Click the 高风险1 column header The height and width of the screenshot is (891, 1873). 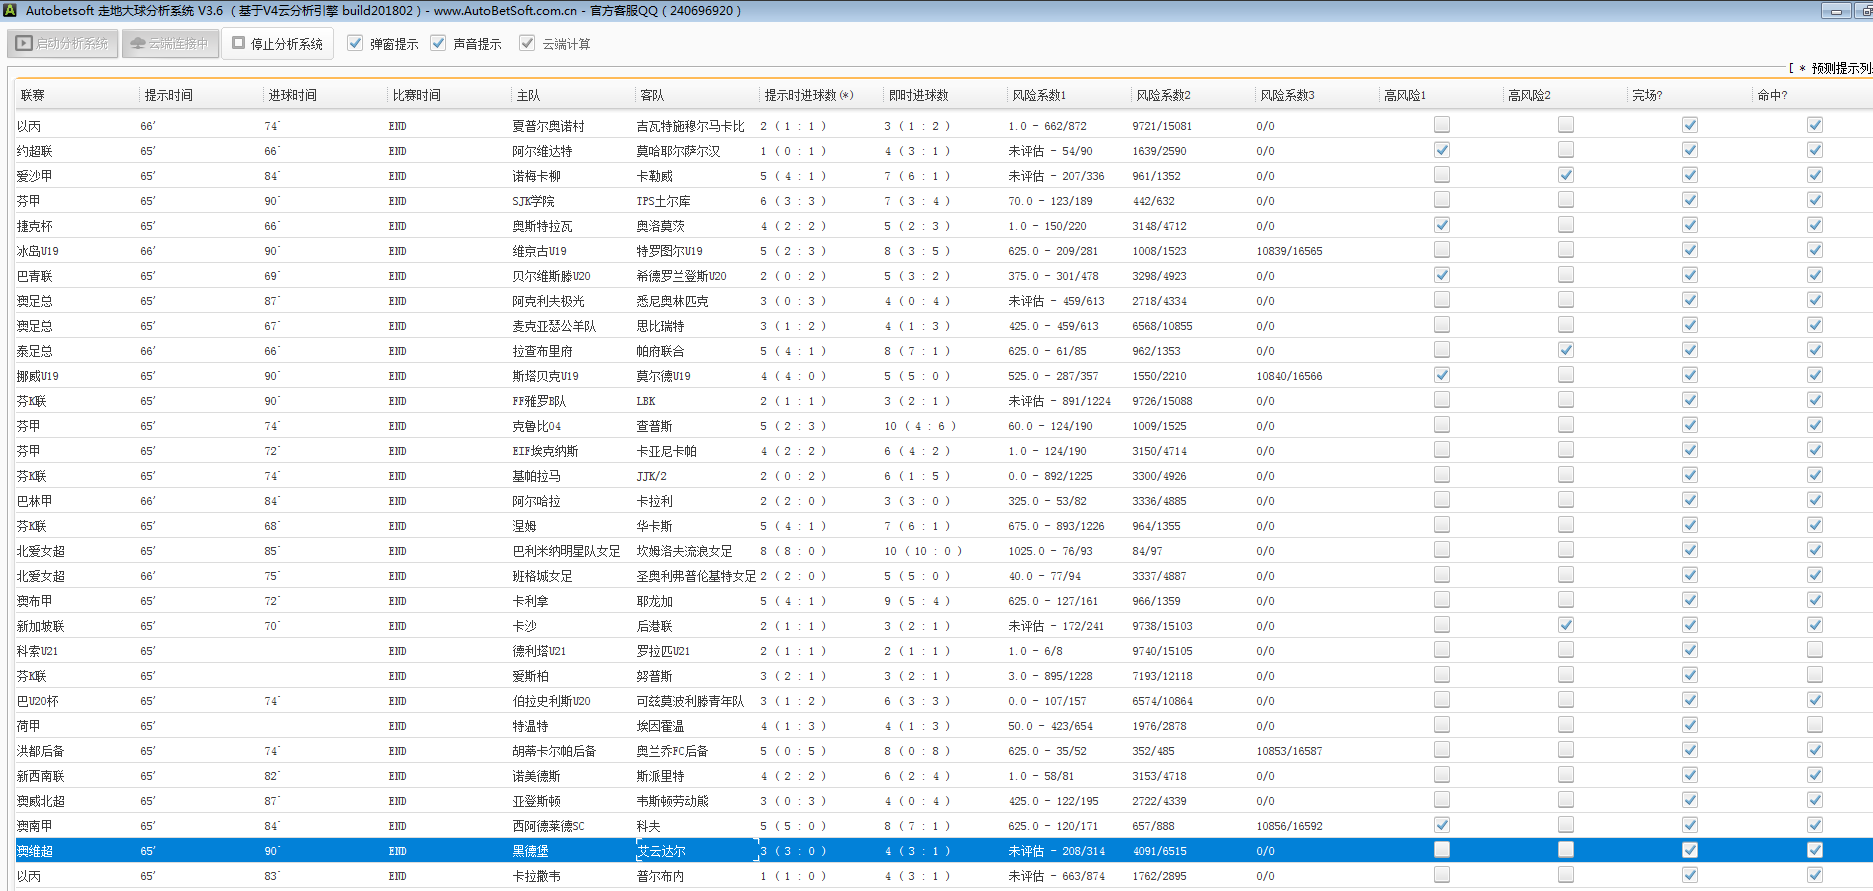click(1405, 95)
